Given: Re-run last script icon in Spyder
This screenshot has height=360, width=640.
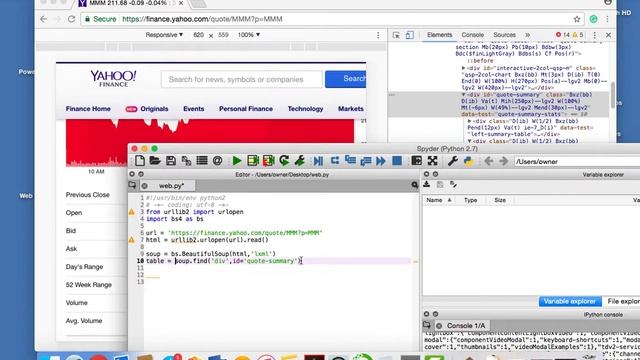Looking at the screenshot, I should pyautogui.click(x=284, y=161).
